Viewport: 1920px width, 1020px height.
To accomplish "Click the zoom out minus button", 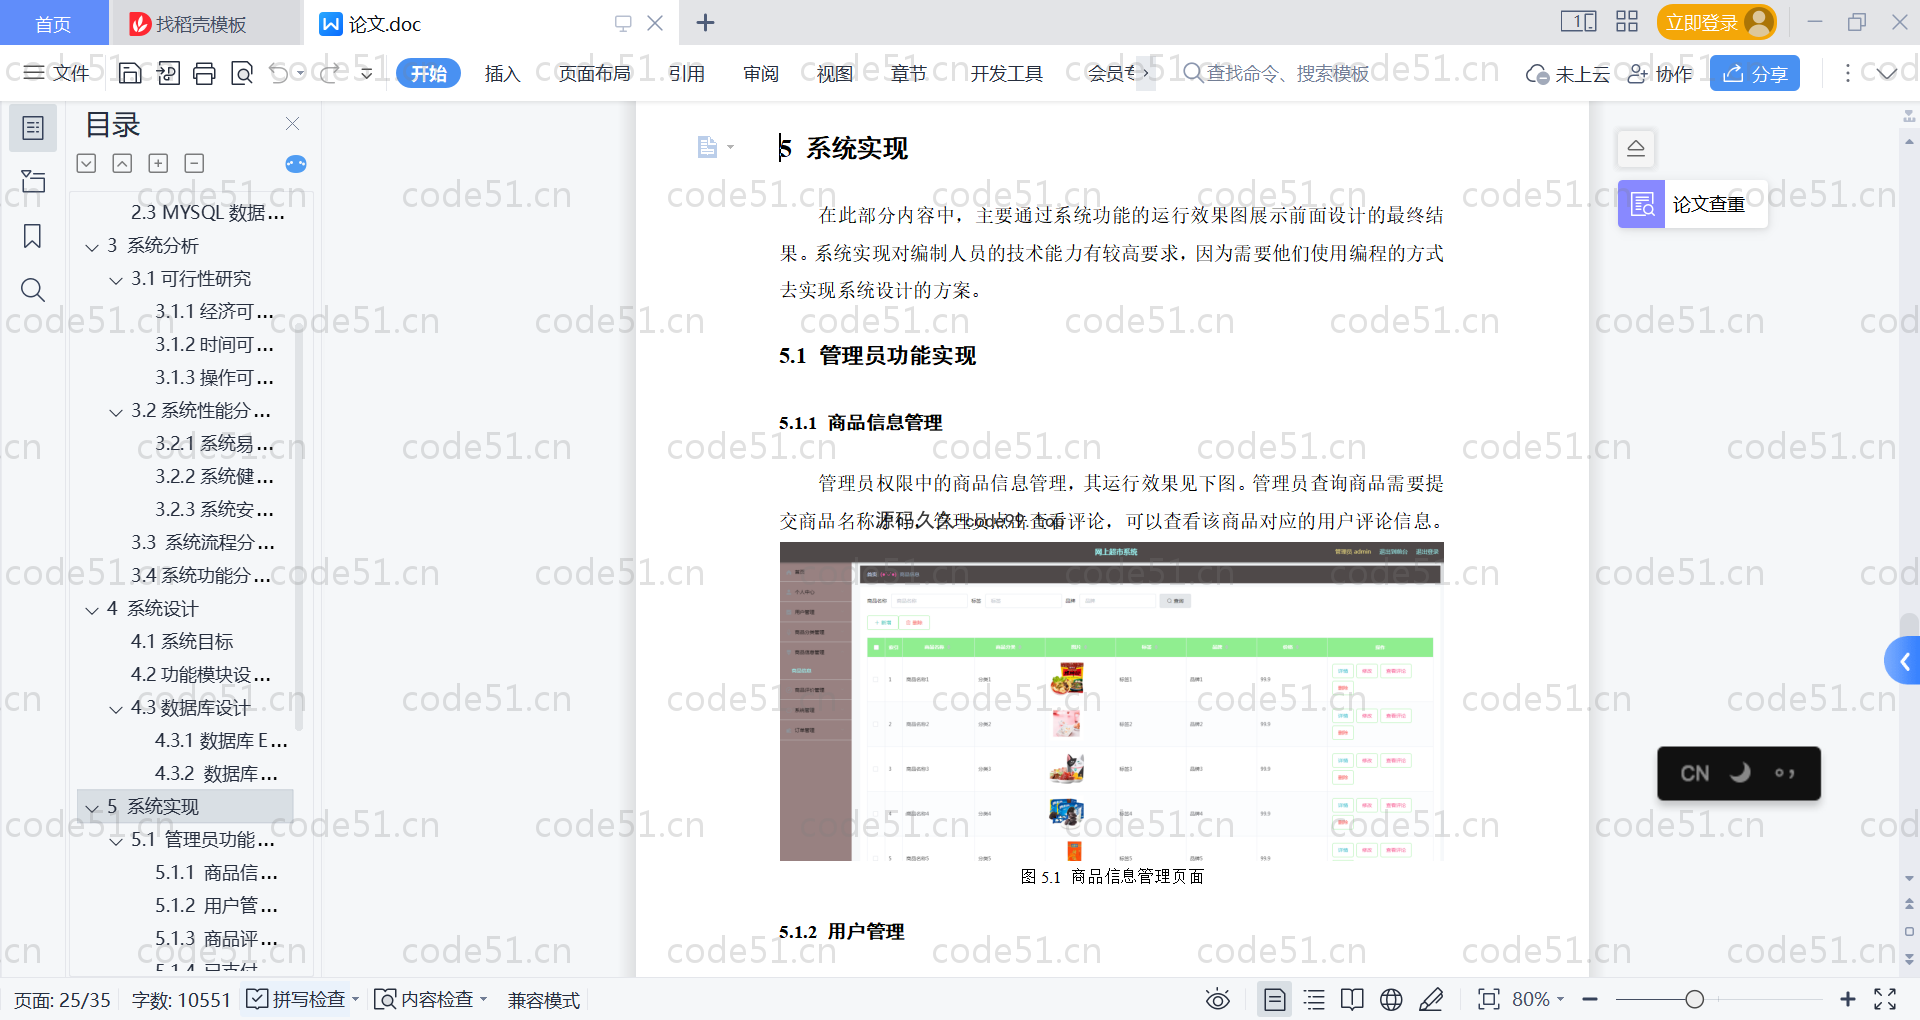I will (1590, 999).
